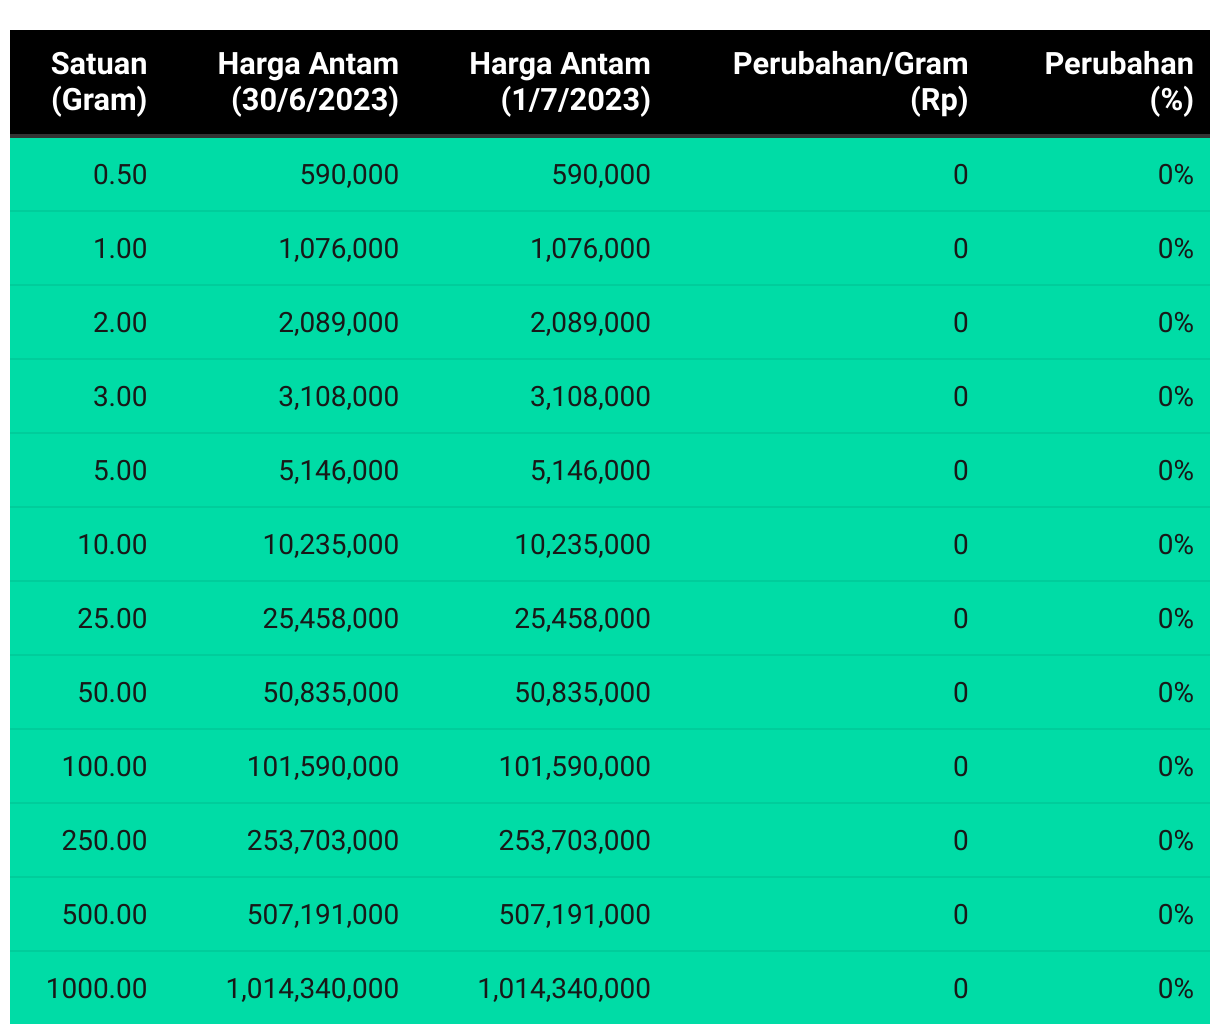Click 25,458,000 under Harga Antam (1/7/2023)
The width and height of the screenshot is (1220, 1034).
pyautogui.click(x=583, y=619)
